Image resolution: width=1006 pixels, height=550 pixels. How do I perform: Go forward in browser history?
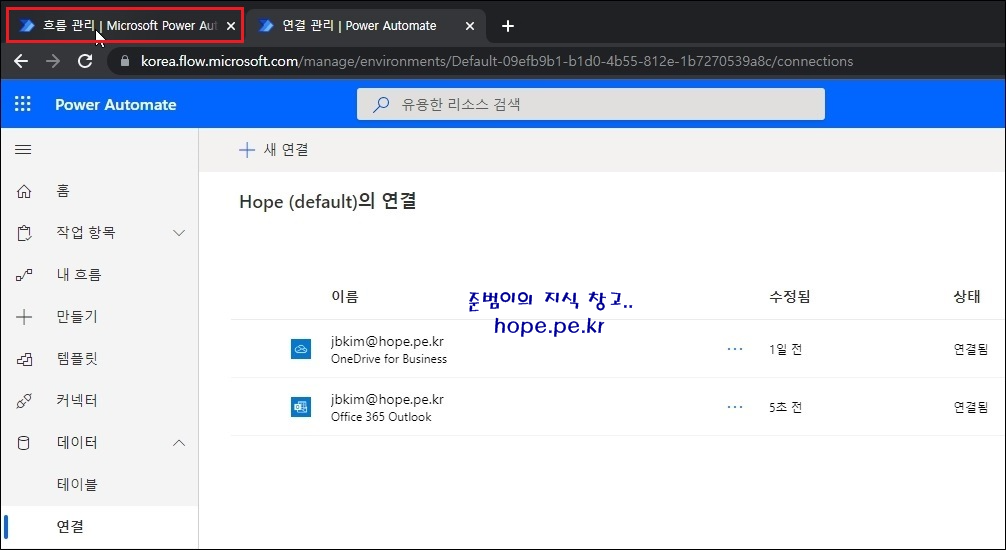pyautogui.click(x=53, y=61)
